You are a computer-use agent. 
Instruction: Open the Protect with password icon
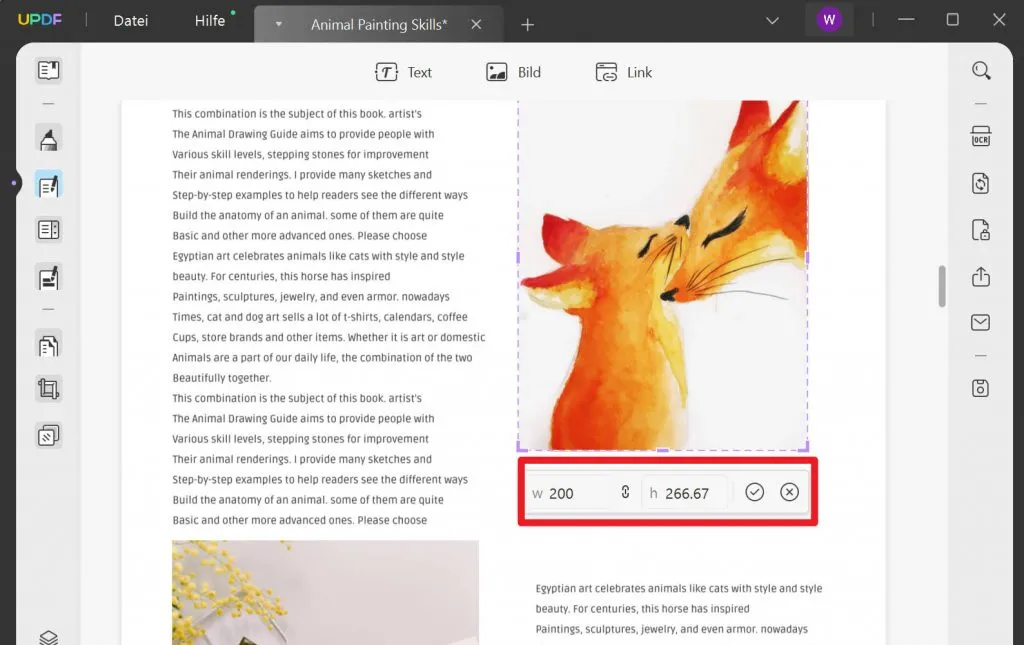click(980, 230)
